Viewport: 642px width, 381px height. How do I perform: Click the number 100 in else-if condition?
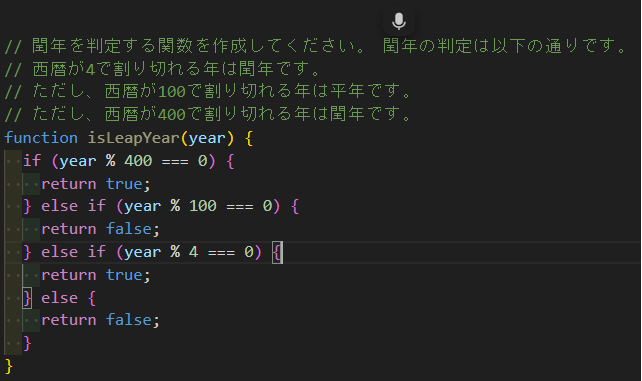pyautogui.click(x=203, y=206)
